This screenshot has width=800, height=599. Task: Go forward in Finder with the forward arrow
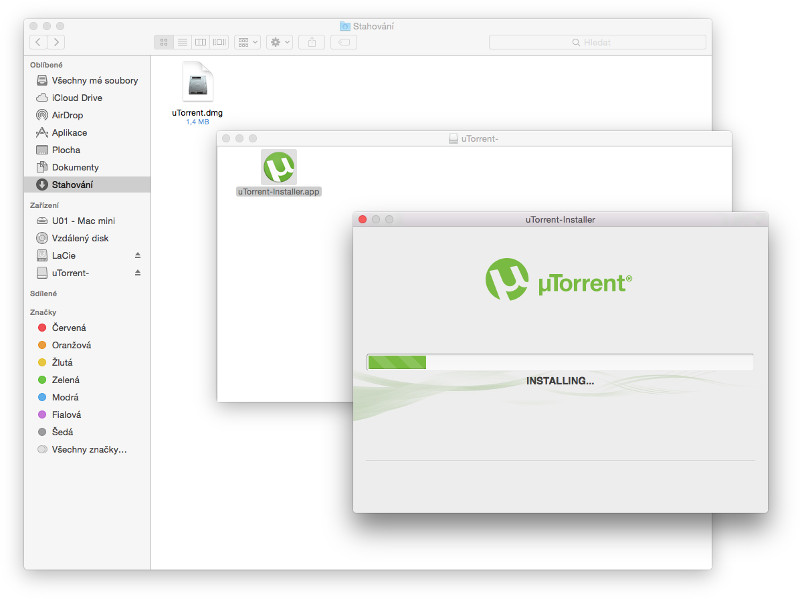click(56, 42)
